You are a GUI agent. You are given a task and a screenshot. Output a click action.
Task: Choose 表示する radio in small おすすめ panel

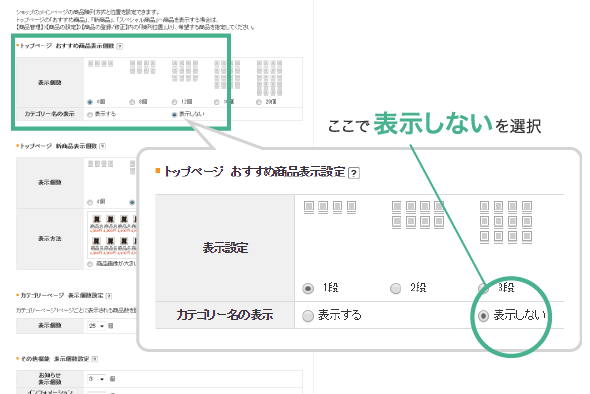coord(90,114)
